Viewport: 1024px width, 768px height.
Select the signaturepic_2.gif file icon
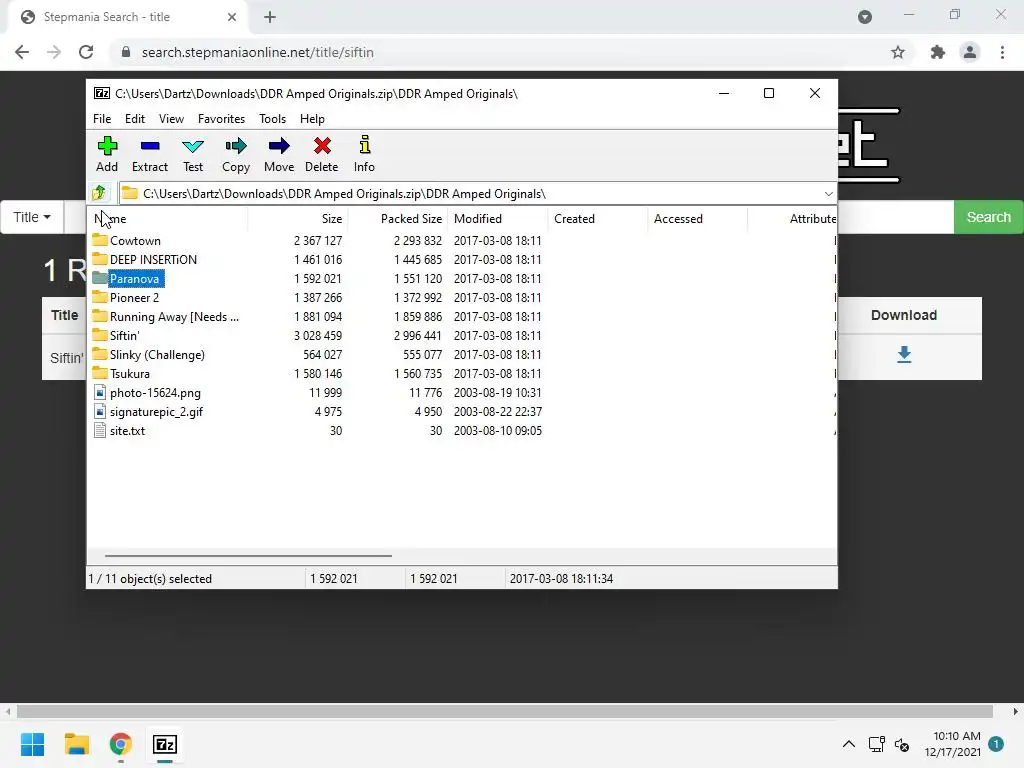coord(99,411)
